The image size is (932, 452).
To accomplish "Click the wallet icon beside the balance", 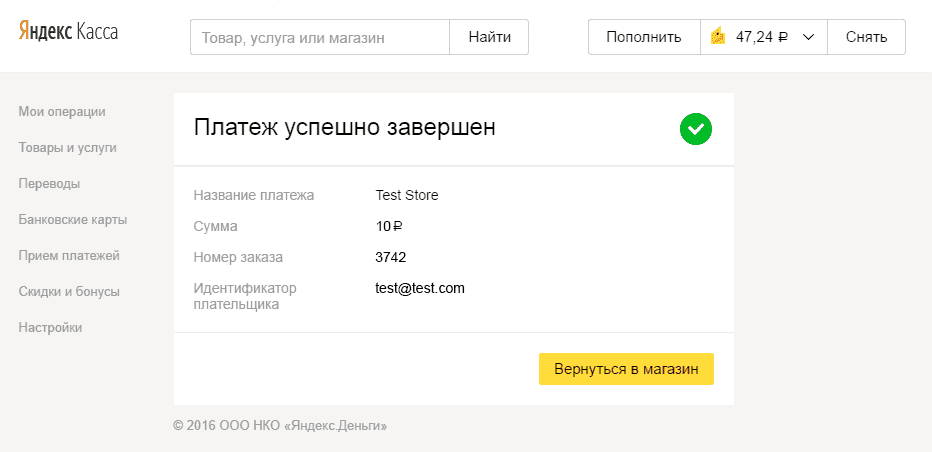I will click(717, 37).
